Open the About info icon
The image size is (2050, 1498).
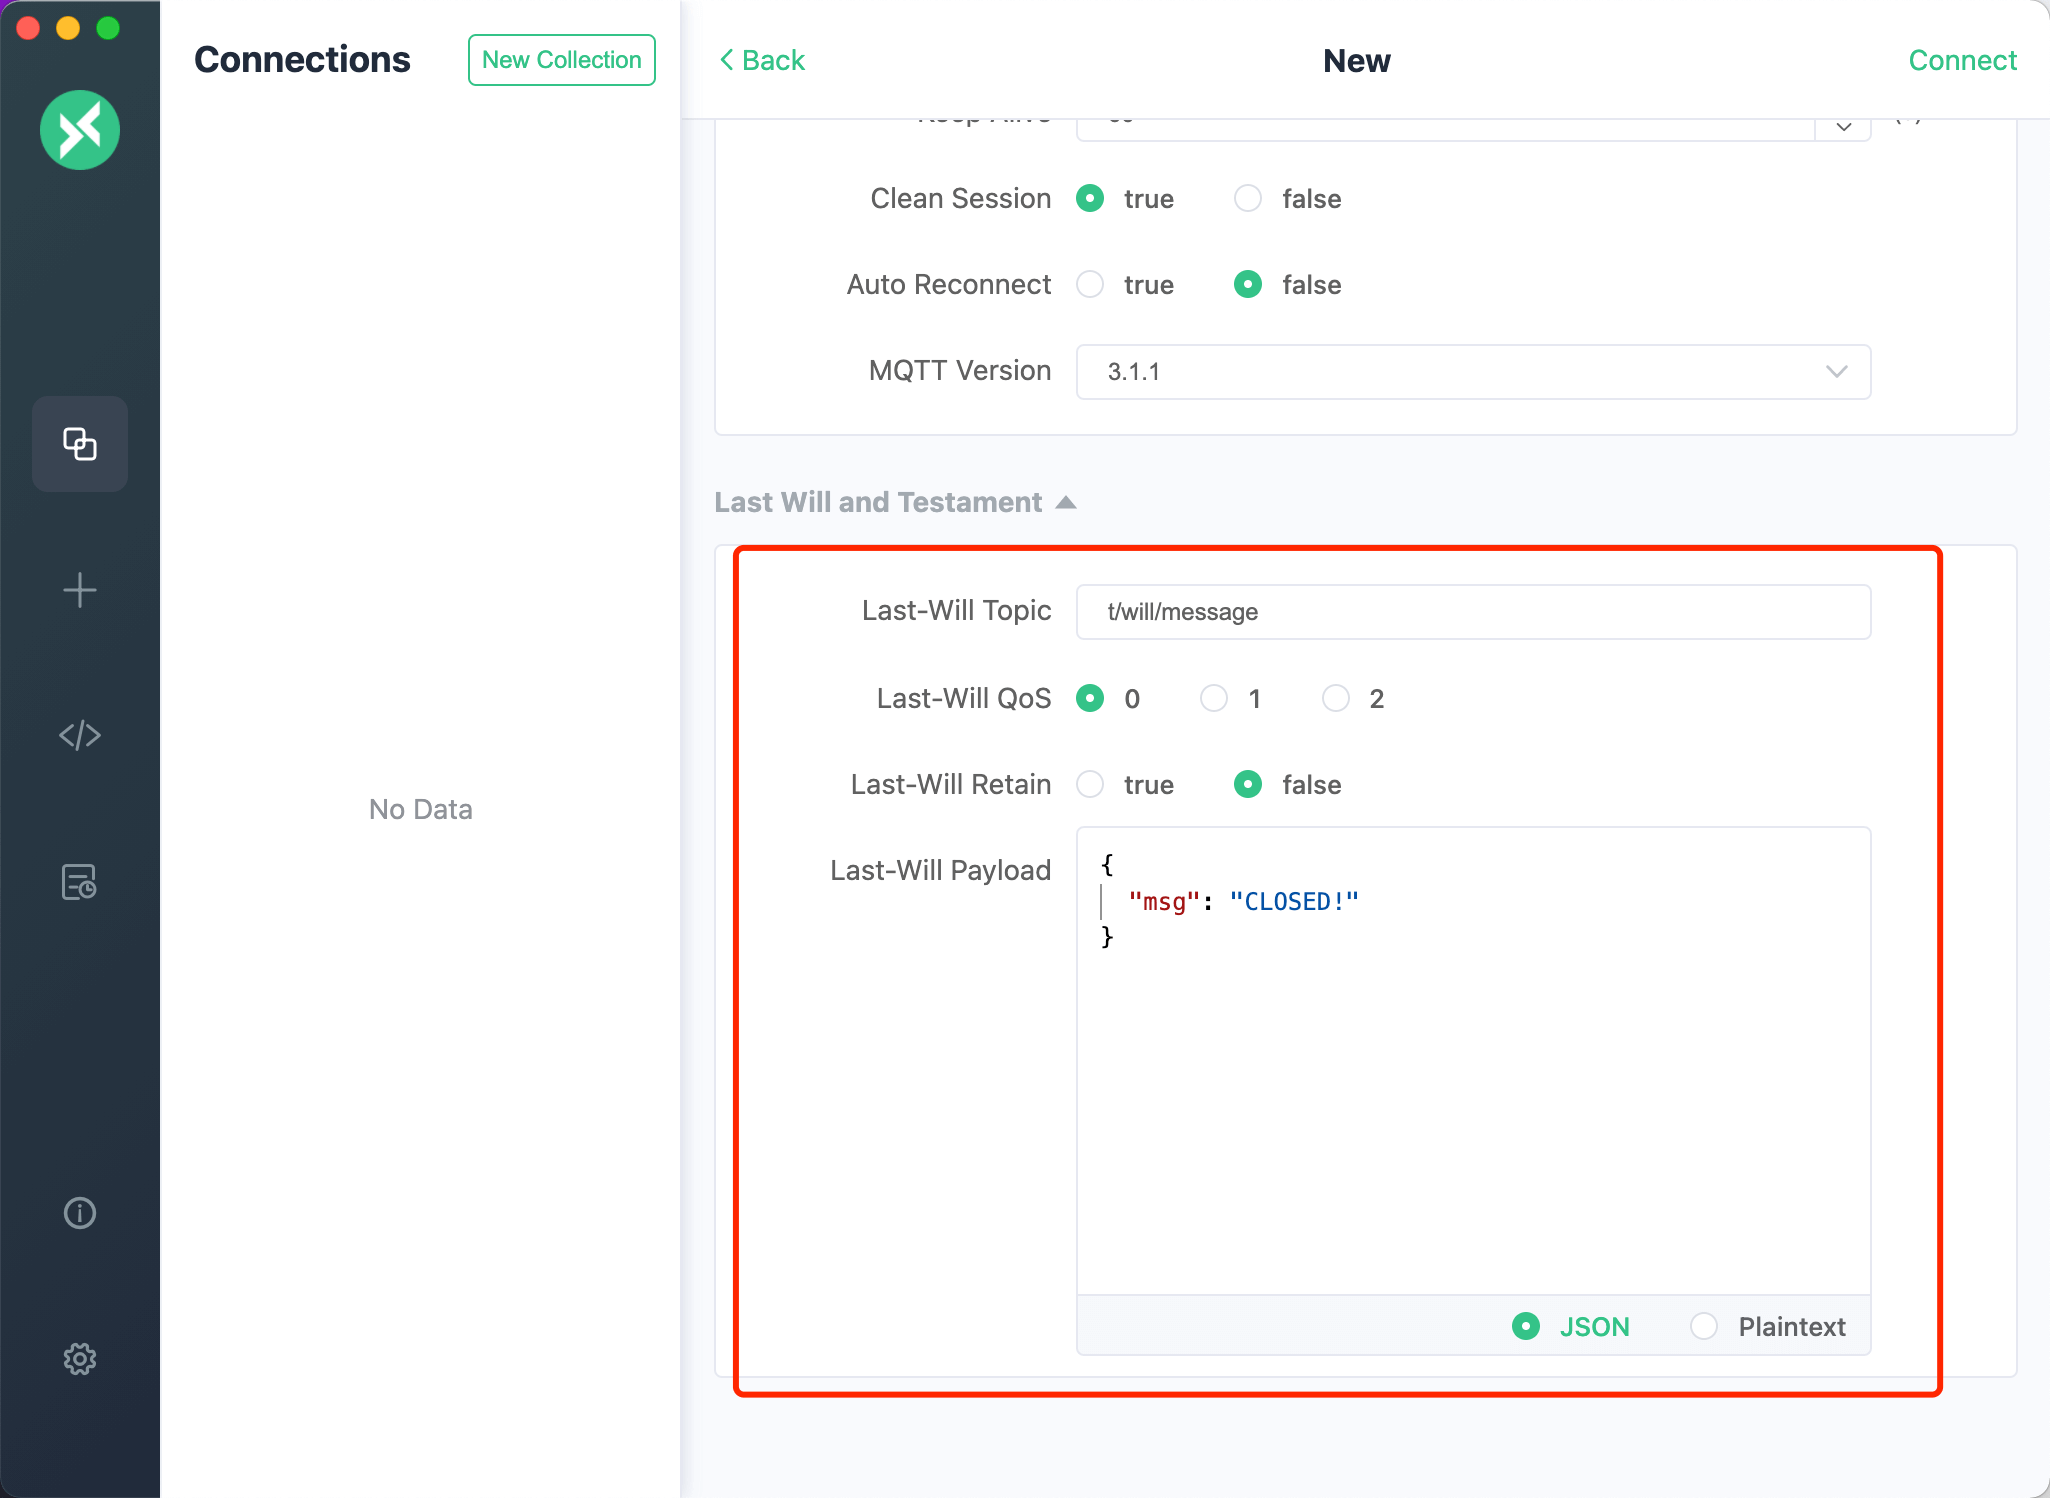[80, 1213]
